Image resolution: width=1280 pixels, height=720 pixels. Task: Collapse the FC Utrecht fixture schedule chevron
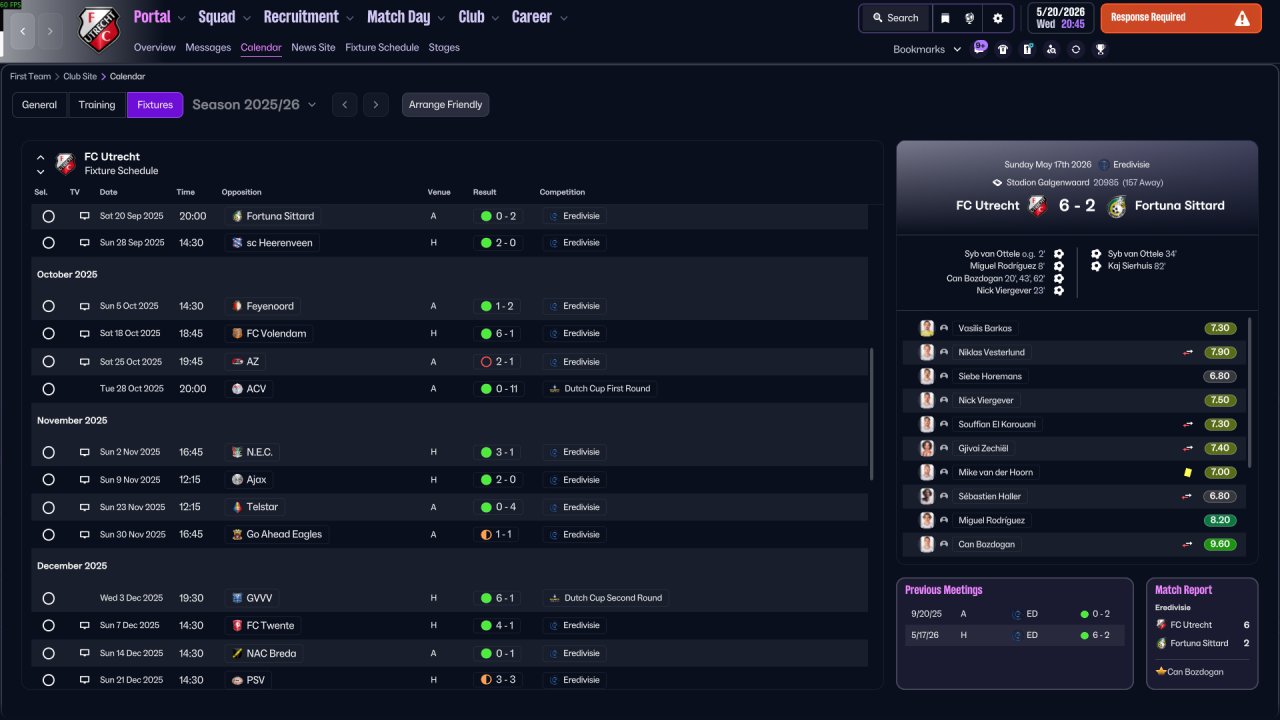coord(41,157)
